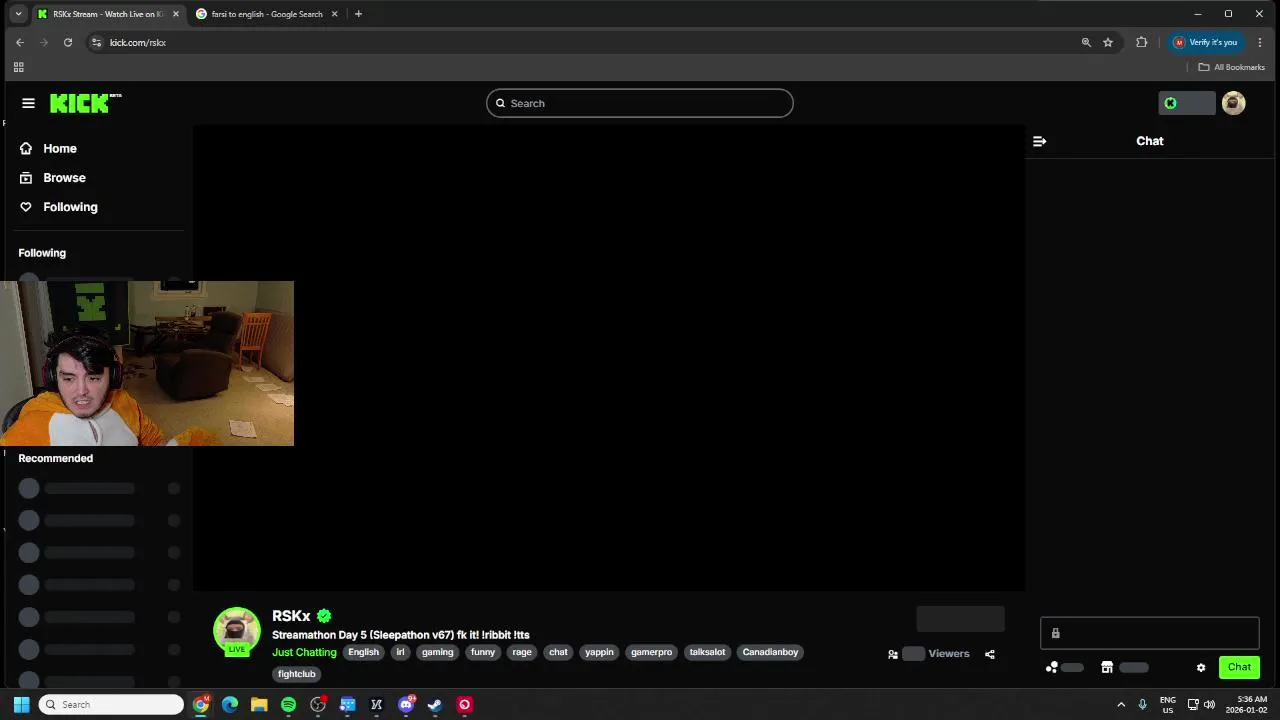Click the verified badge next to RSKx
Viewport: 1280px width, 720px height.
point(324,616)
